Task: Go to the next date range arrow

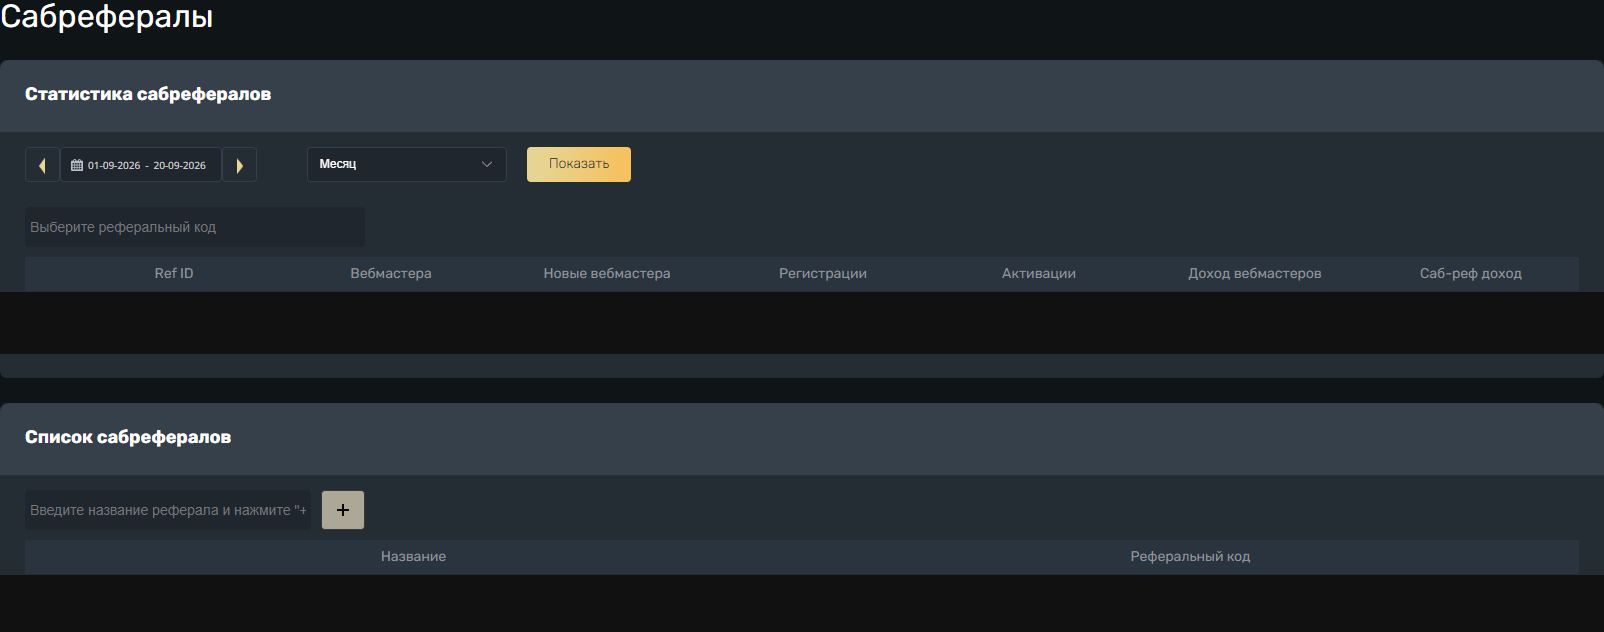Action: [x=239, y=165]
